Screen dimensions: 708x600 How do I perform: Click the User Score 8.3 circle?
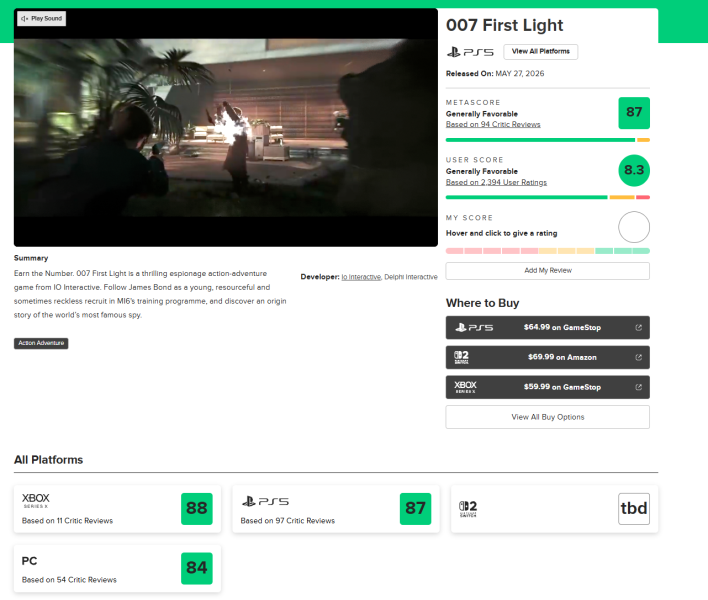[x=633, y=171]
